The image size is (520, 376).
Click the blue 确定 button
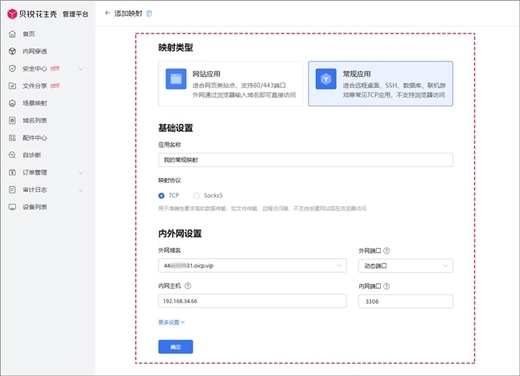[x=175, y=347]
